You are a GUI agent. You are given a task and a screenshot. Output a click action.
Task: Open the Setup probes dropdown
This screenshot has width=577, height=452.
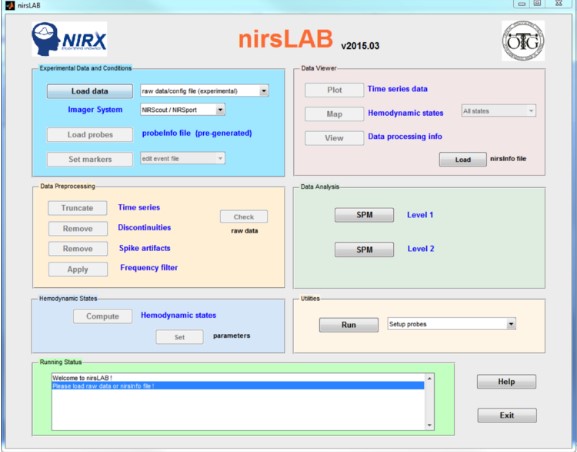click(452, 324)
